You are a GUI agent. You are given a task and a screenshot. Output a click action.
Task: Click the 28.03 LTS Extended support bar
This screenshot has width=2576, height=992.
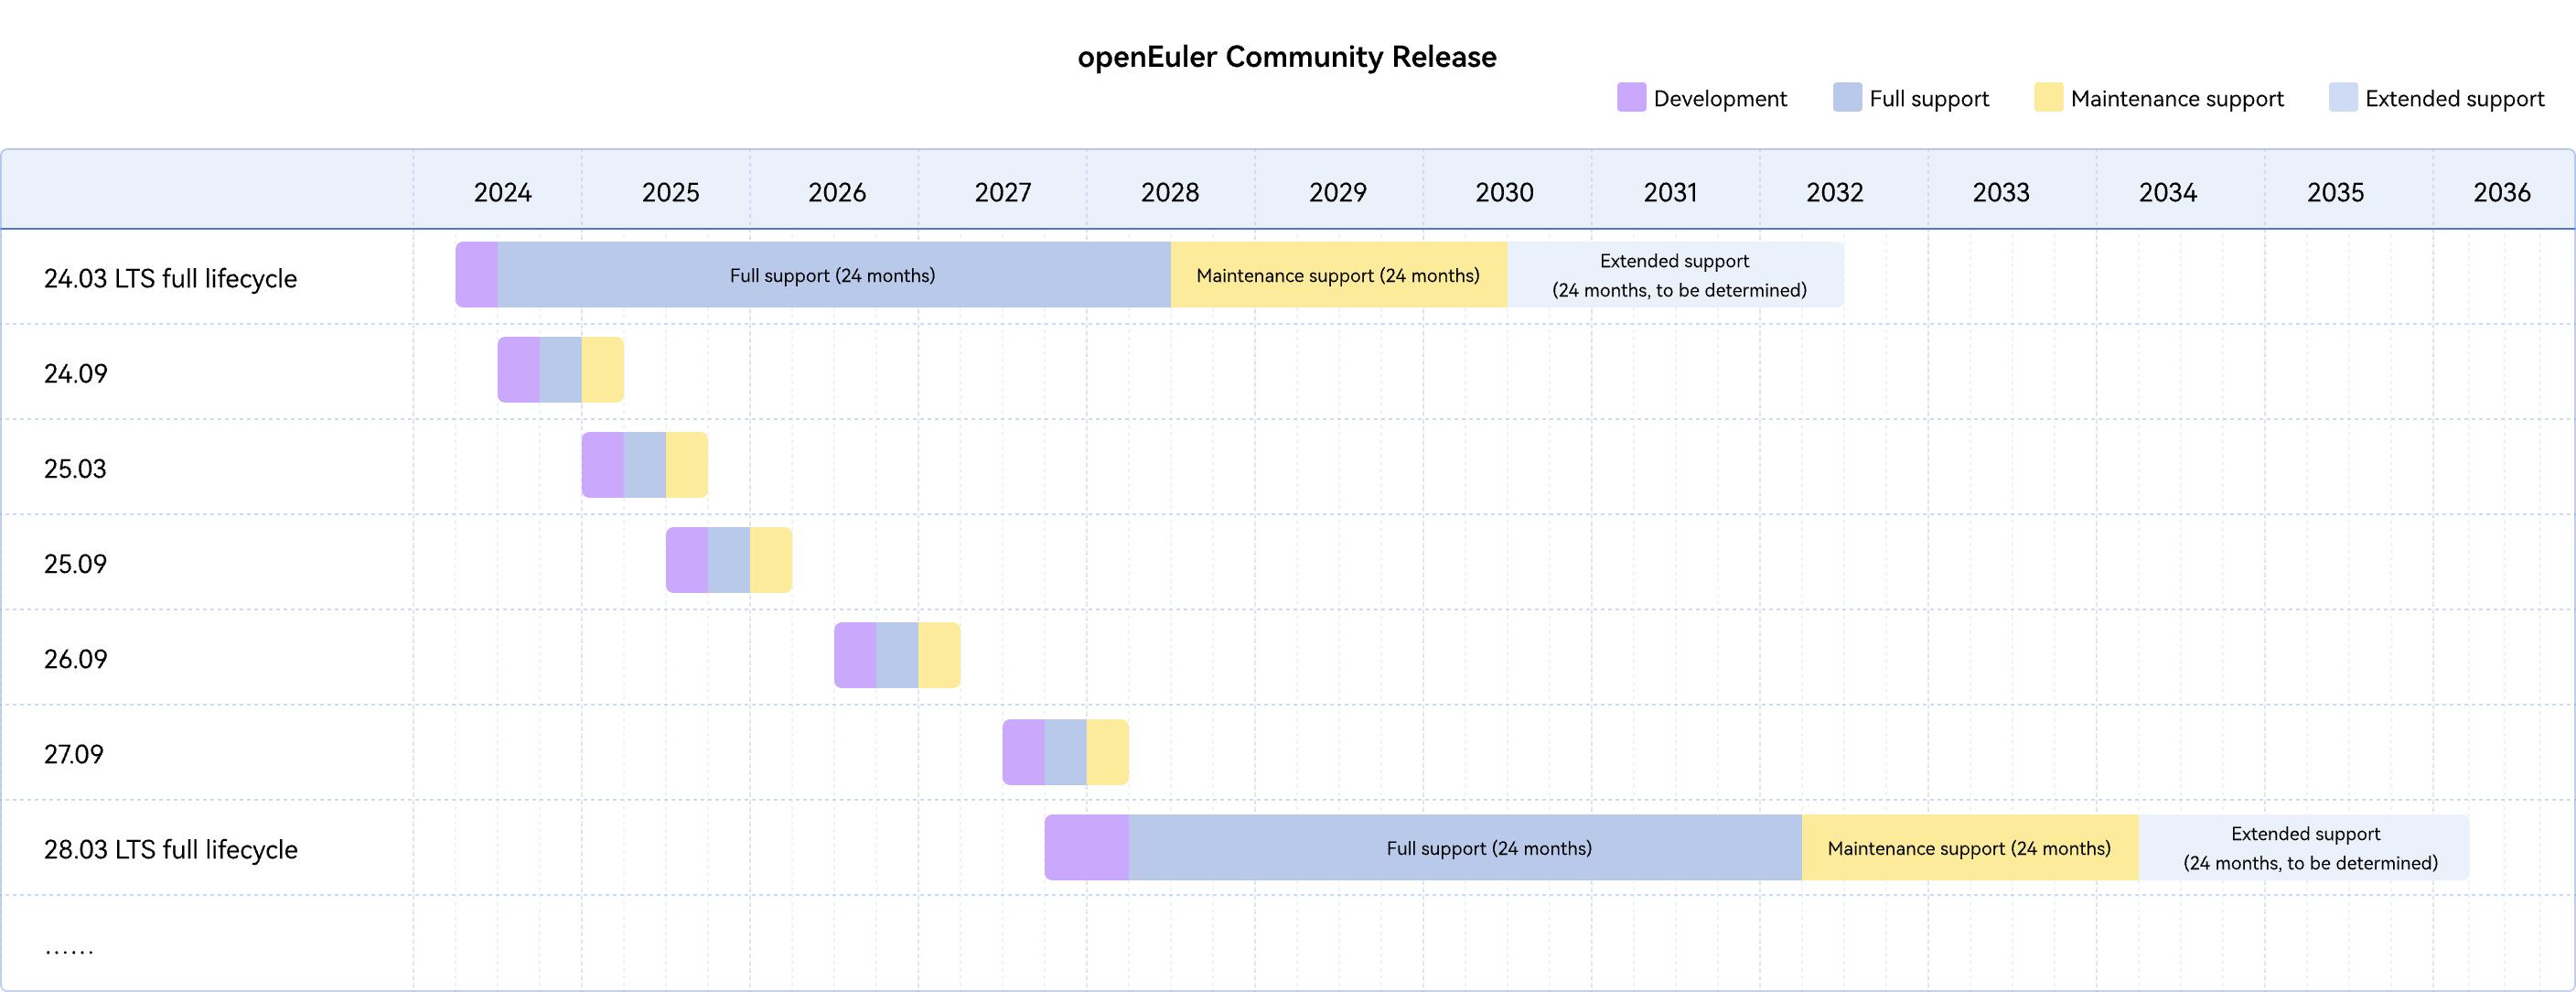(2304, 848)
